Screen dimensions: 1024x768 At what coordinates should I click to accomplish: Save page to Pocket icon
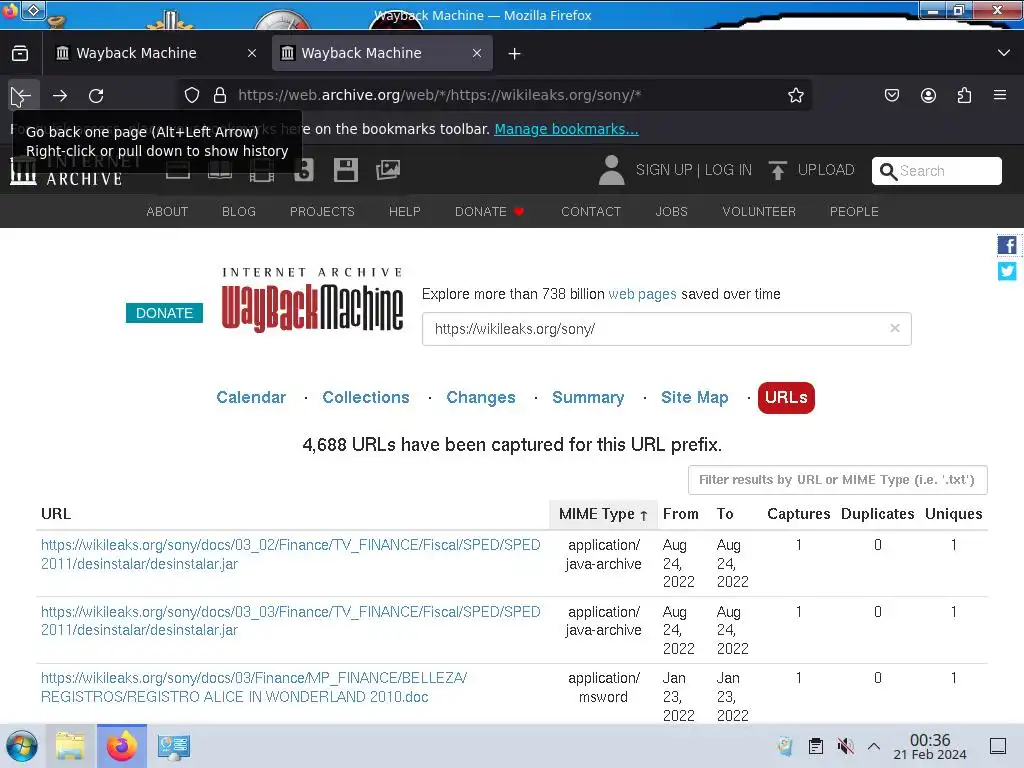tap(891, 95)
